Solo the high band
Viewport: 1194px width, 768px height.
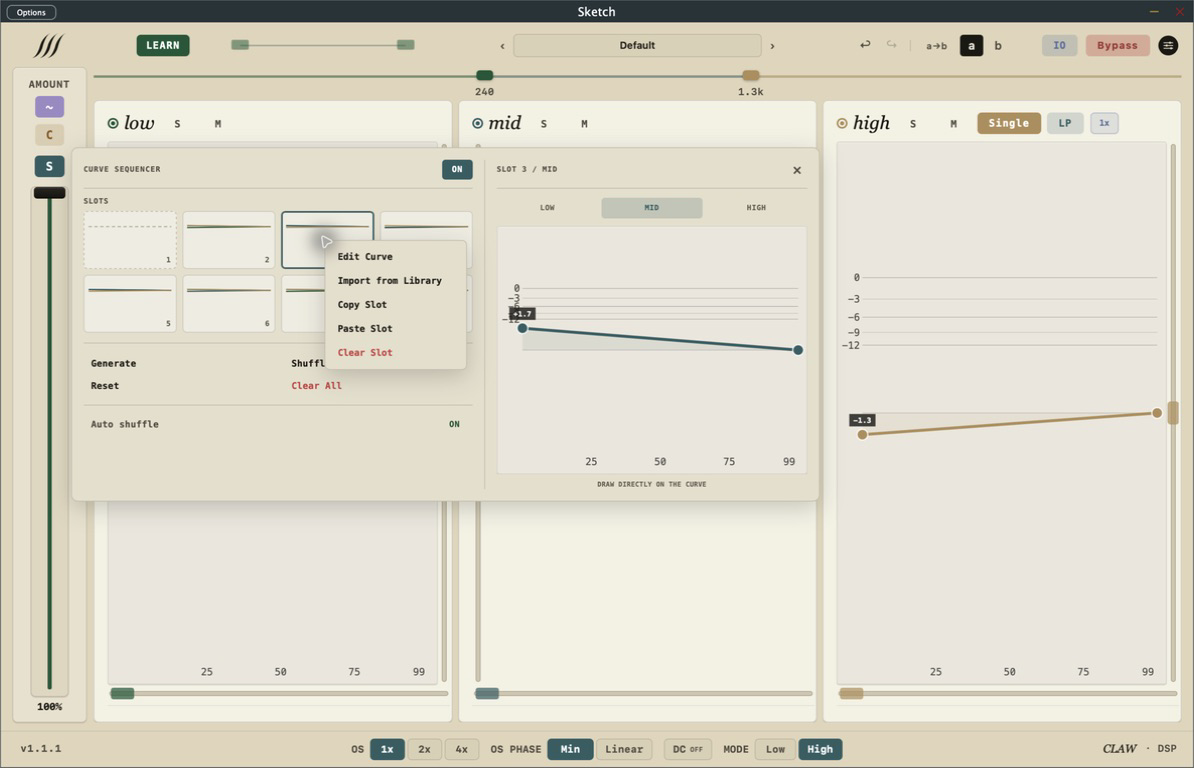tap(913, 123)
